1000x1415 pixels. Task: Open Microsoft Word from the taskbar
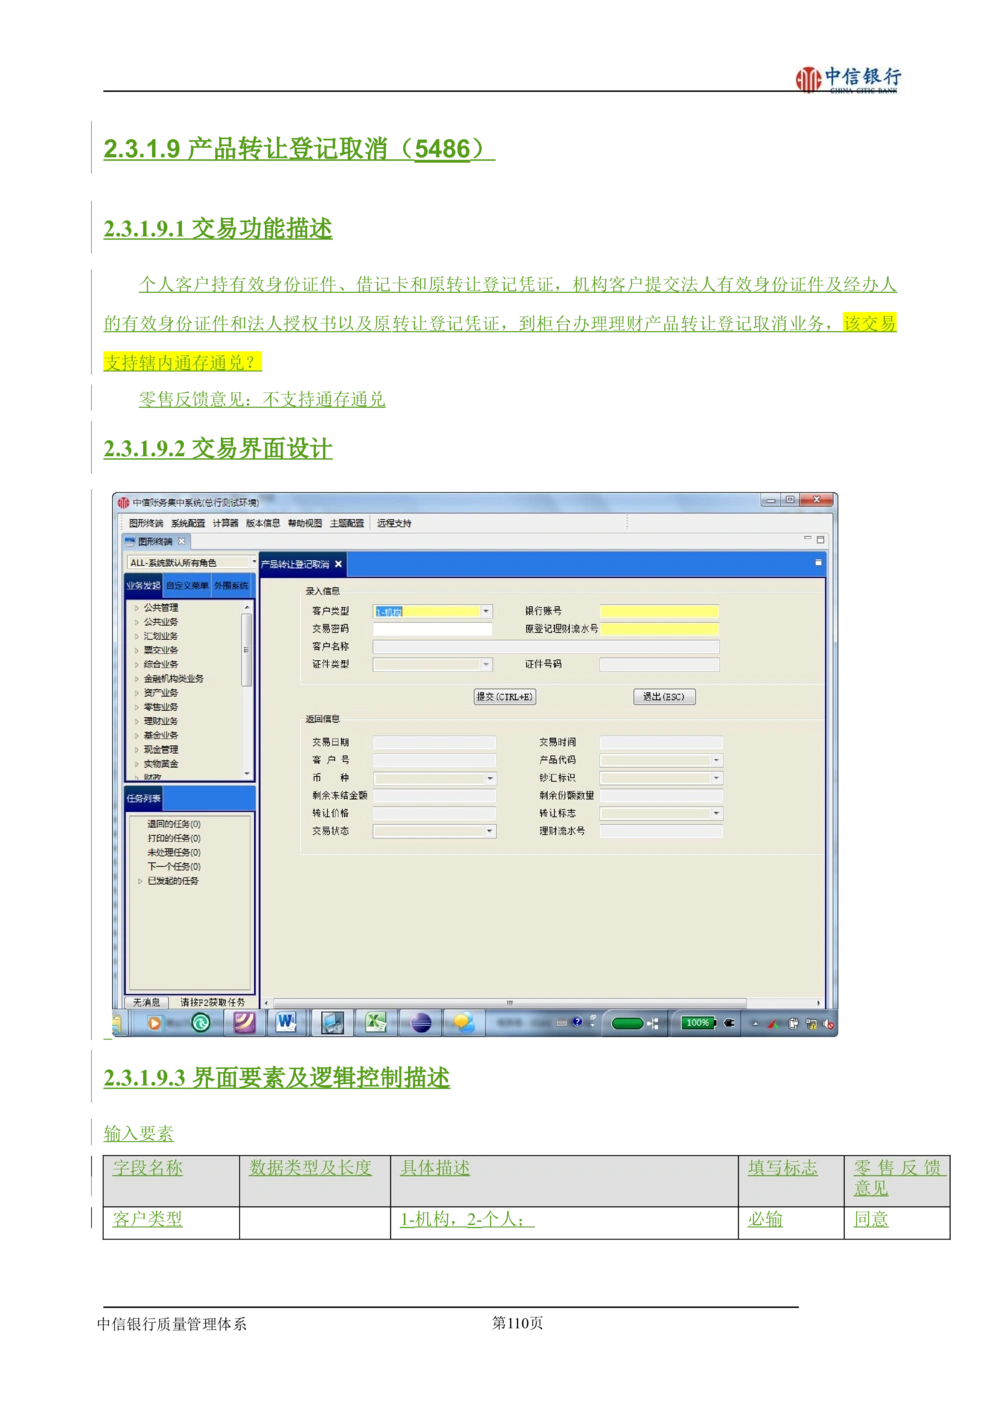[x=287, y=1022]
